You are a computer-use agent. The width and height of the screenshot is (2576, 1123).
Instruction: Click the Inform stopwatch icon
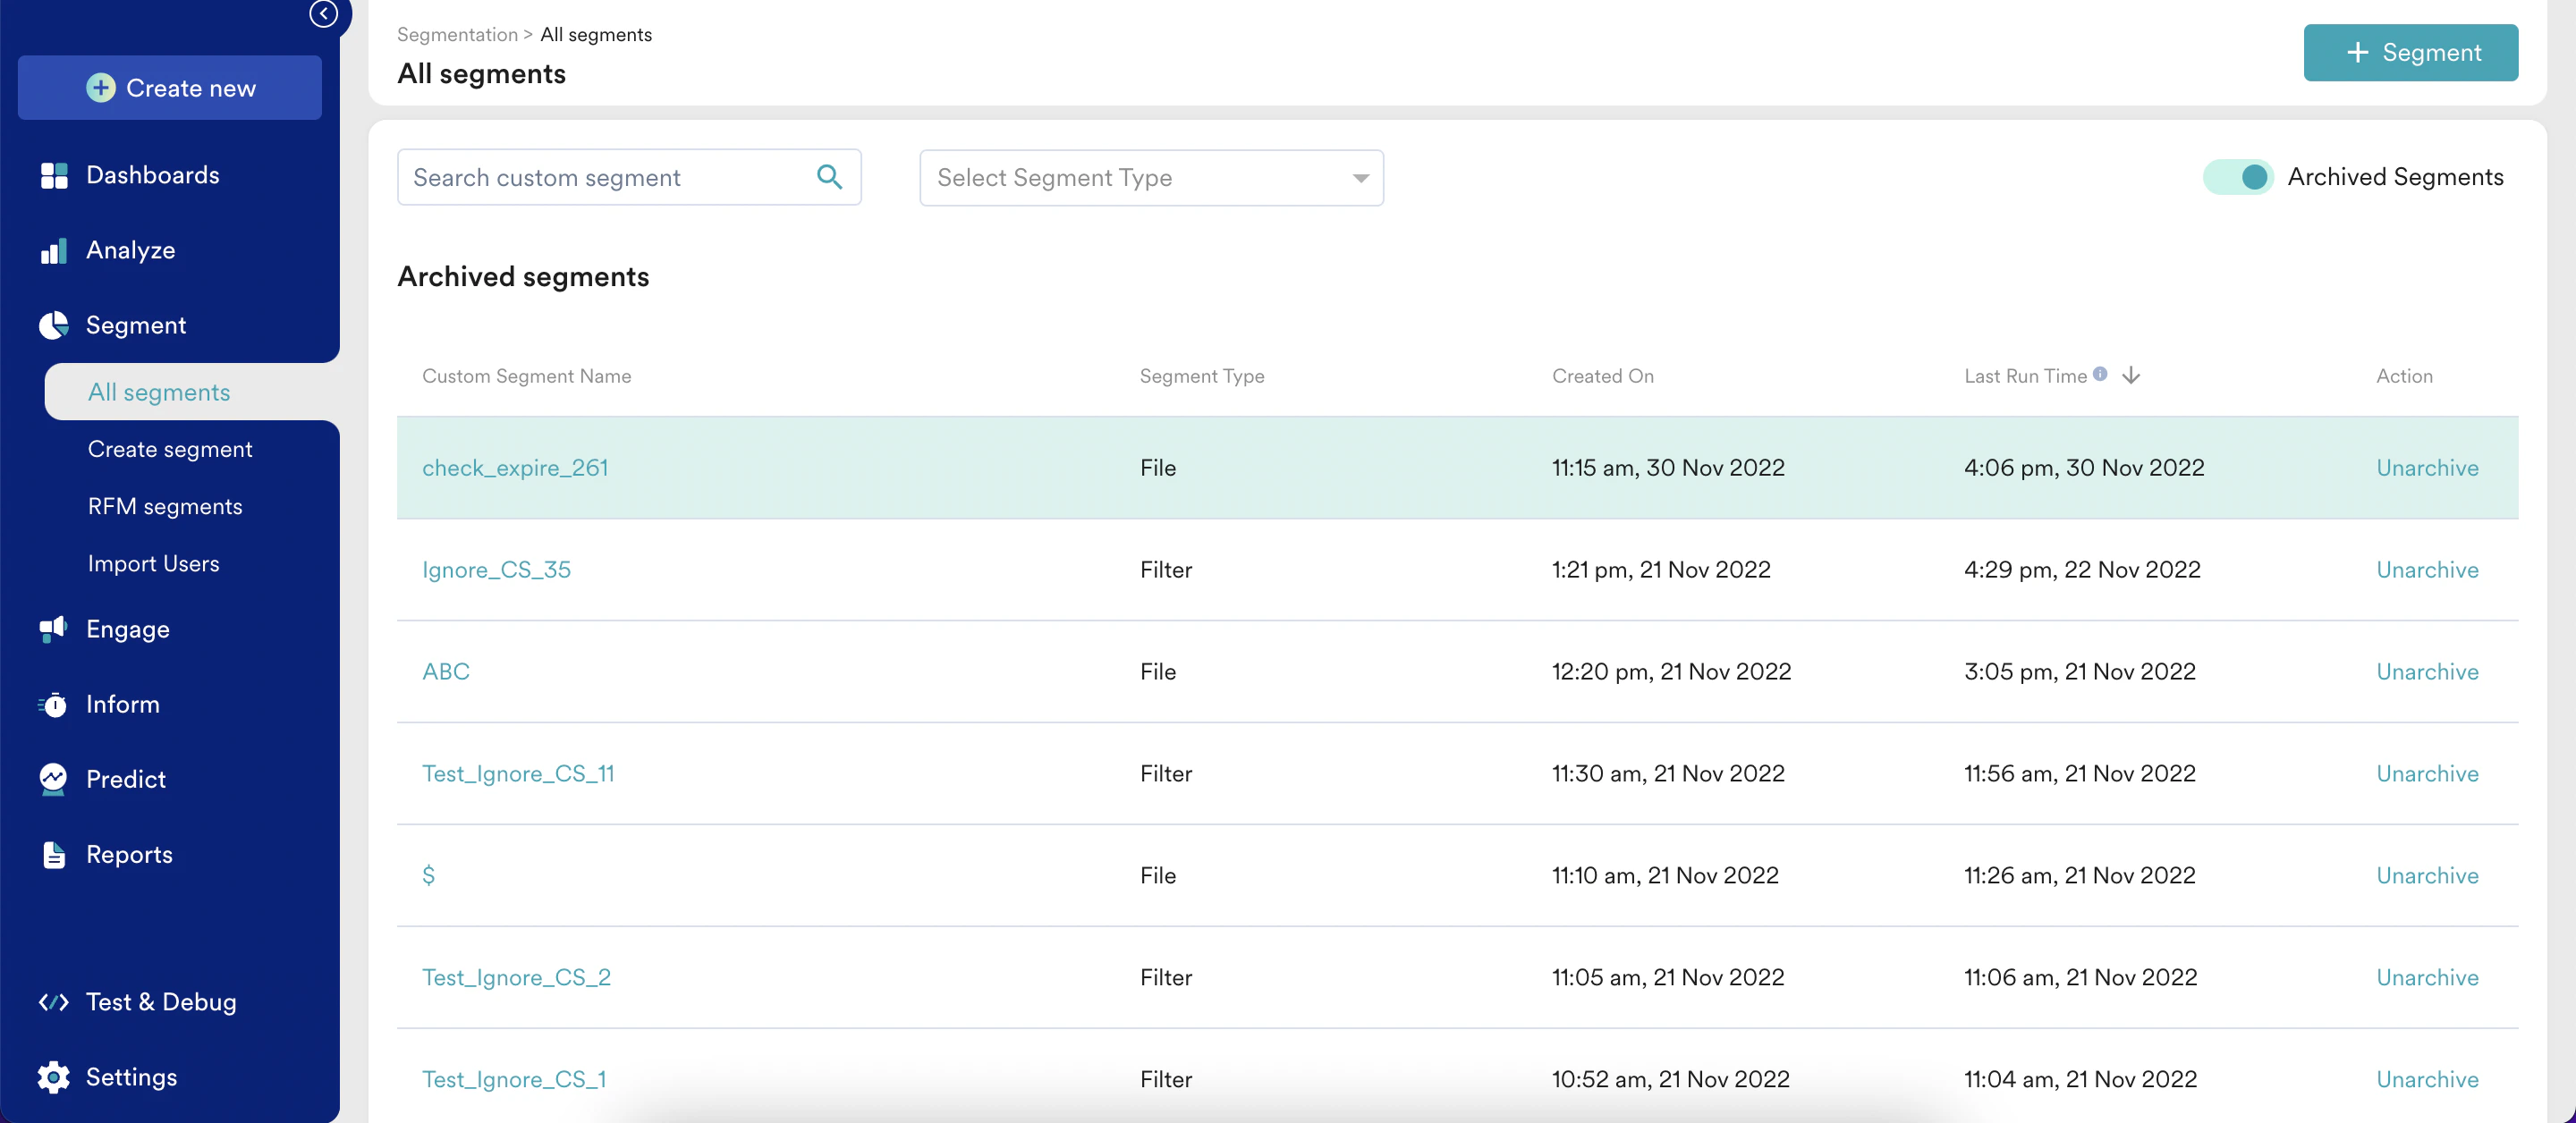53,704
